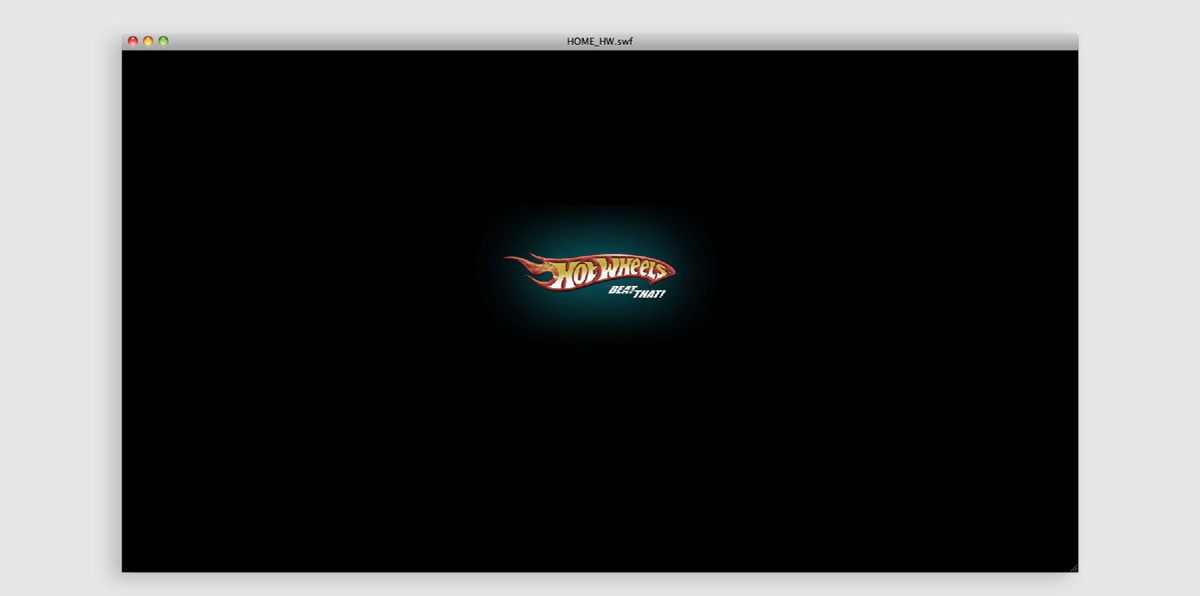Viewport: 1200px width, 596px height.
Task: Click the HOME_HW.swf window title
Action: [600, 41]
